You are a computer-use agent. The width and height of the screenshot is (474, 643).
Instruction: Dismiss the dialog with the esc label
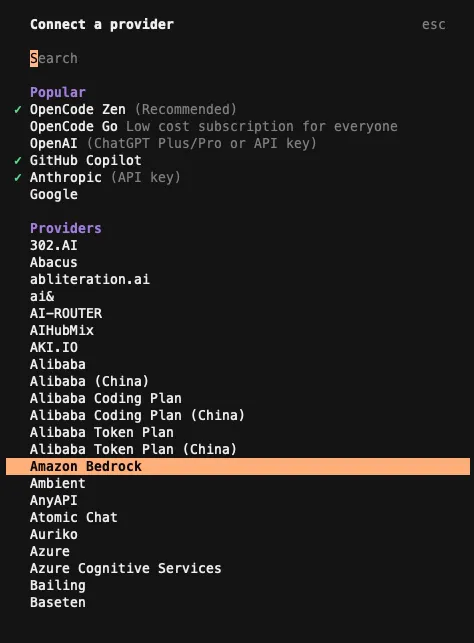pyautogui.click(x=433, y=25)
